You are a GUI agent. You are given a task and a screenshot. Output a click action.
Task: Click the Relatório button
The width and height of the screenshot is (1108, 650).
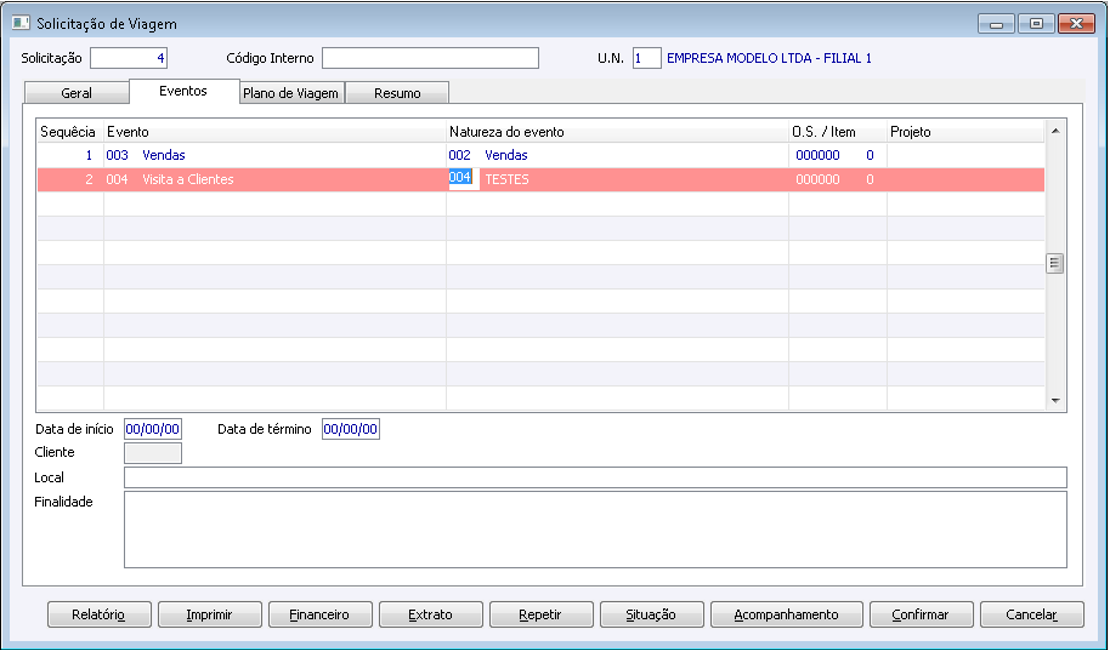(99, 615)
